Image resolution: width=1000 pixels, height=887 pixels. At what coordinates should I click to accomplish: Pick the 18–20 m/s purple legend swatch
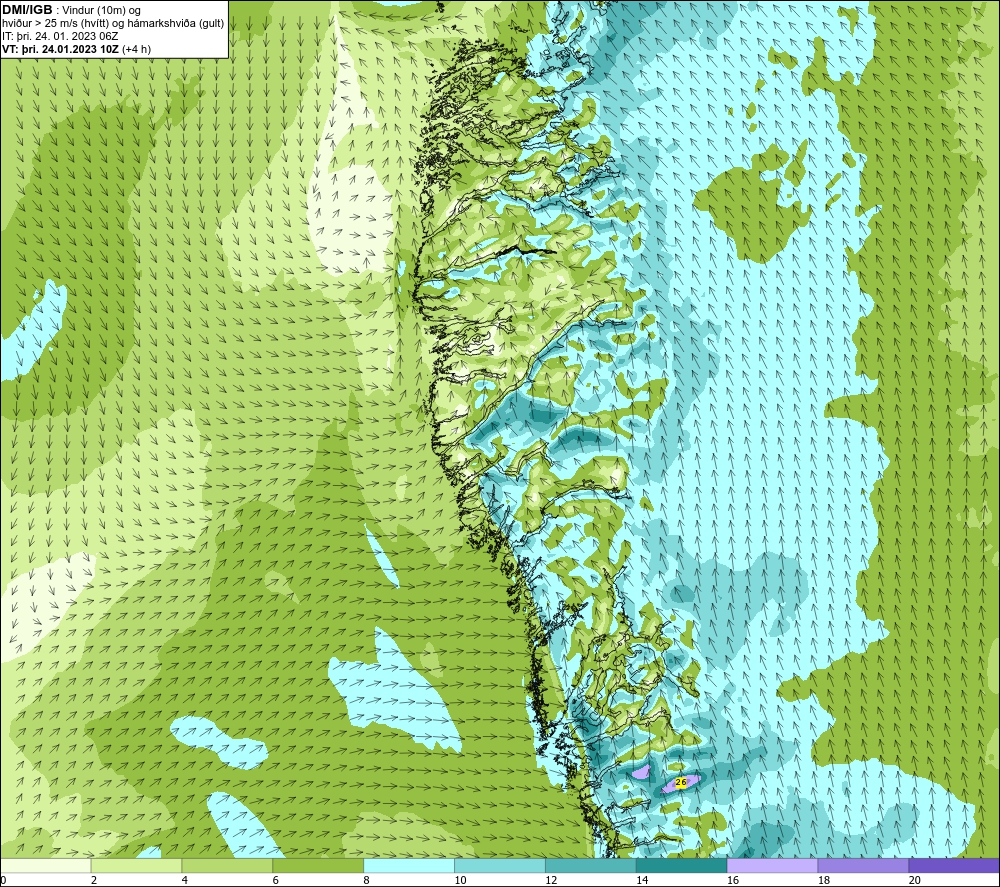[x=863, y=865]
